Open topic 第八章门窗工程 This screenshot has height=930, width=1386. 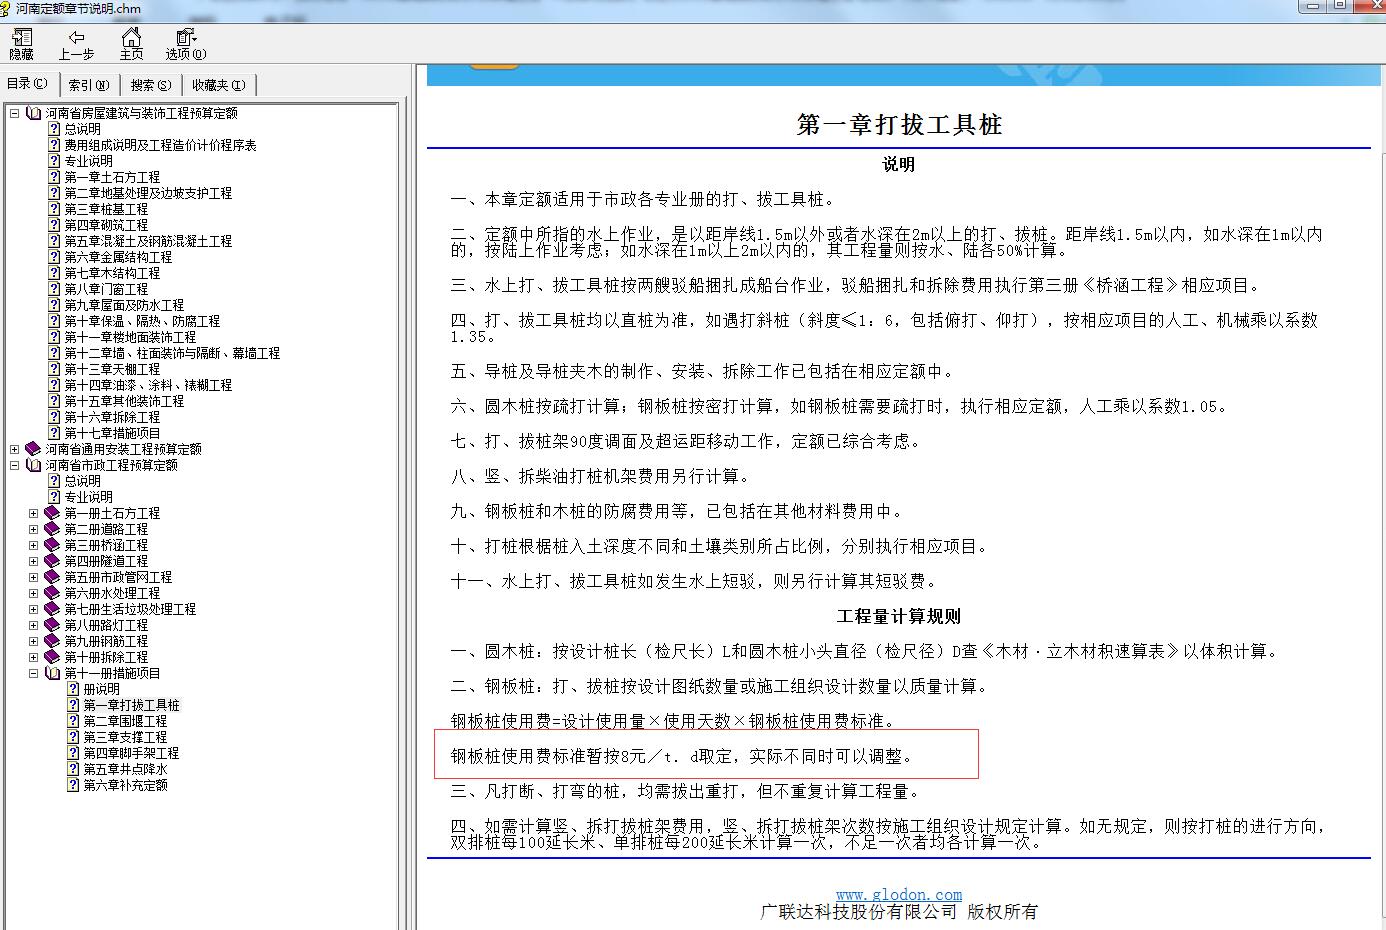[x=106, y=289]
